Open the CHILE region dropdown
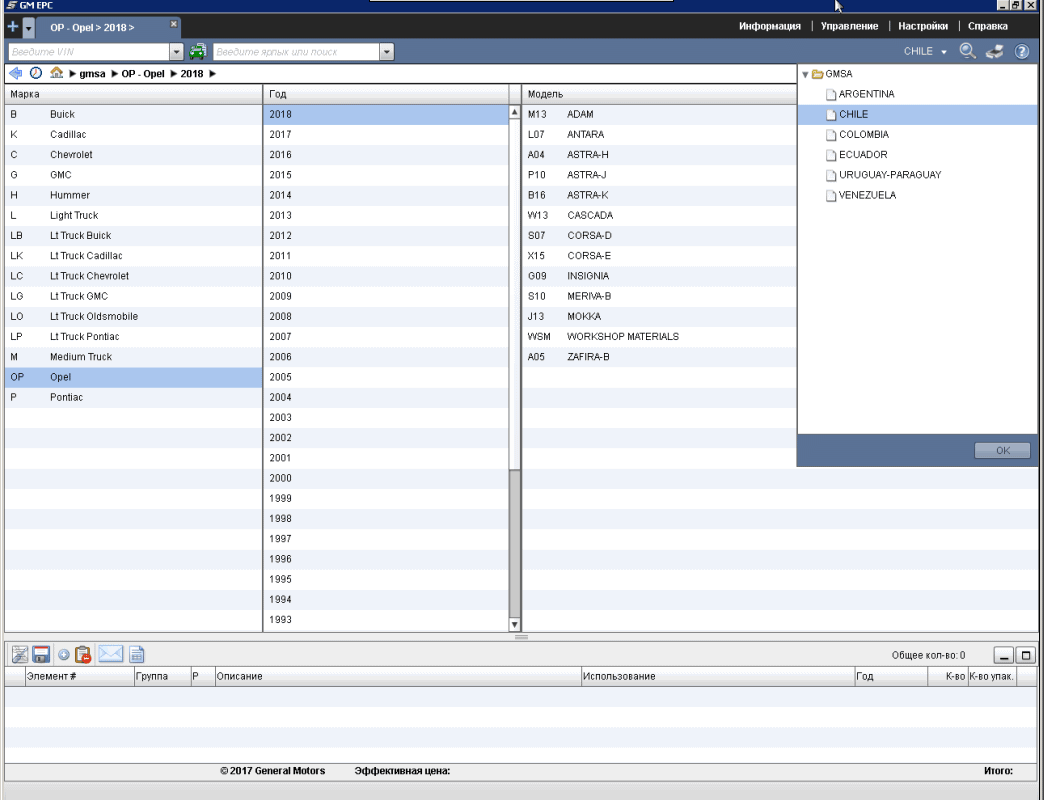The height and width of the screenshot is (800, 1044). (x=924, y=52)
